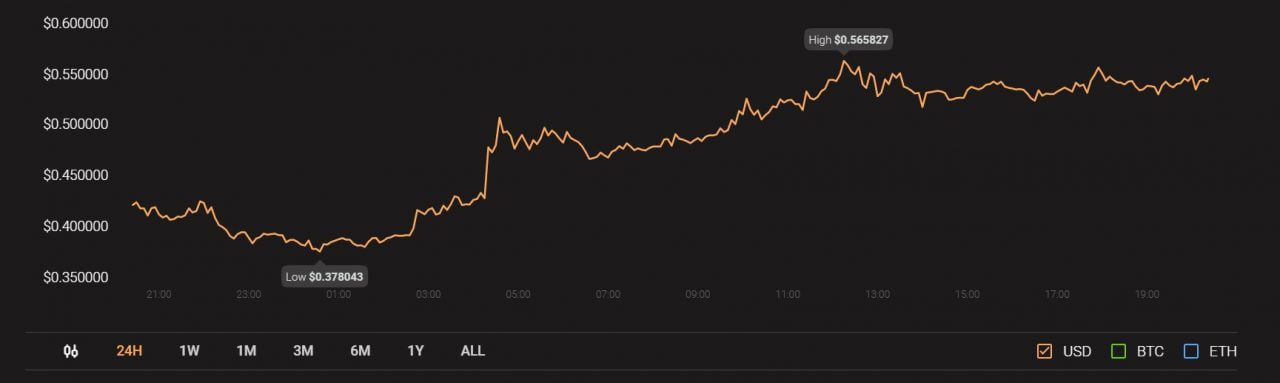Click the Low $0.378043 tooltip label

(x=325, y=276)
